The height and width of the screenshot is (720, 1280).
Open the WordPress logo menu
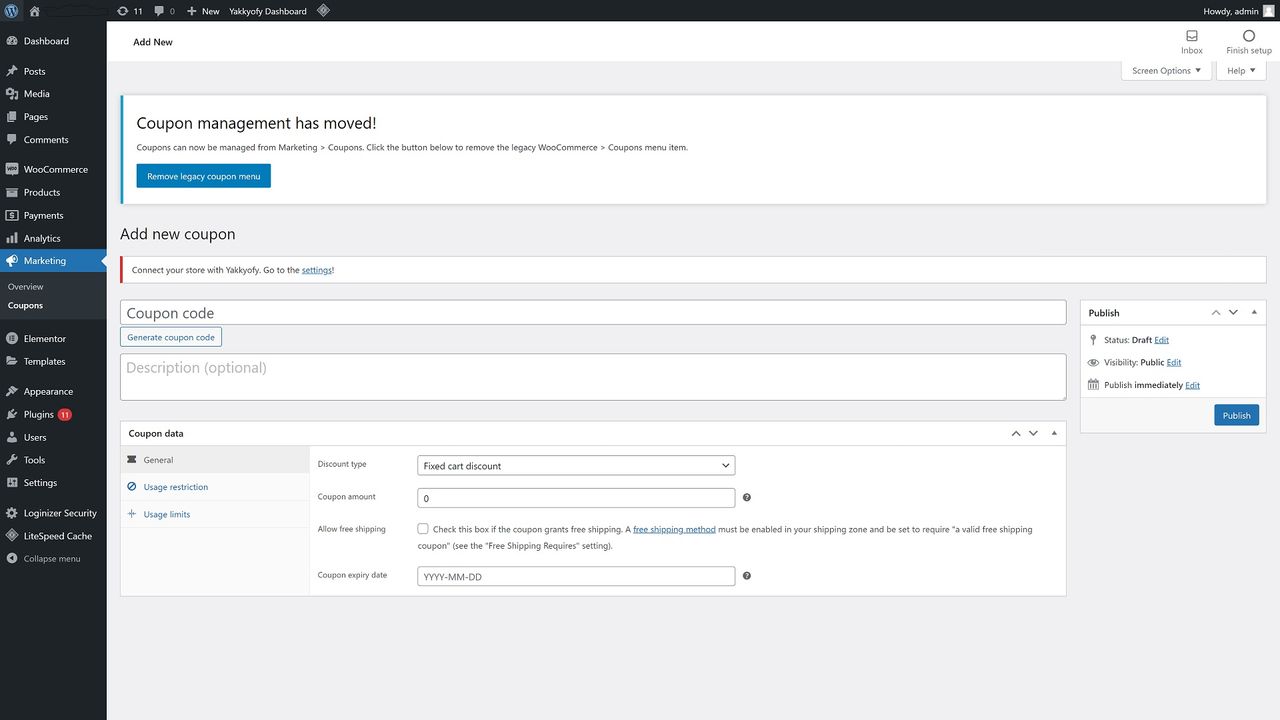[11, 11]
